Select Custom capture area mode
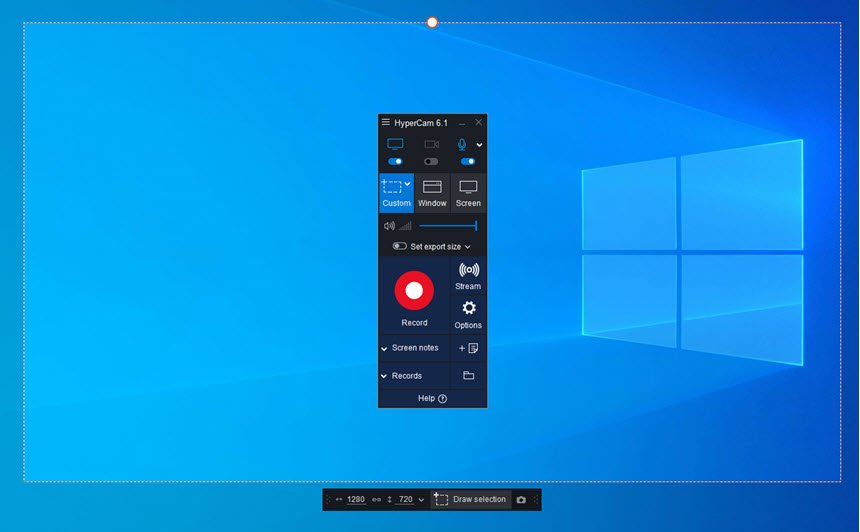This screenshot has width=860, height=532. point(396,193)
